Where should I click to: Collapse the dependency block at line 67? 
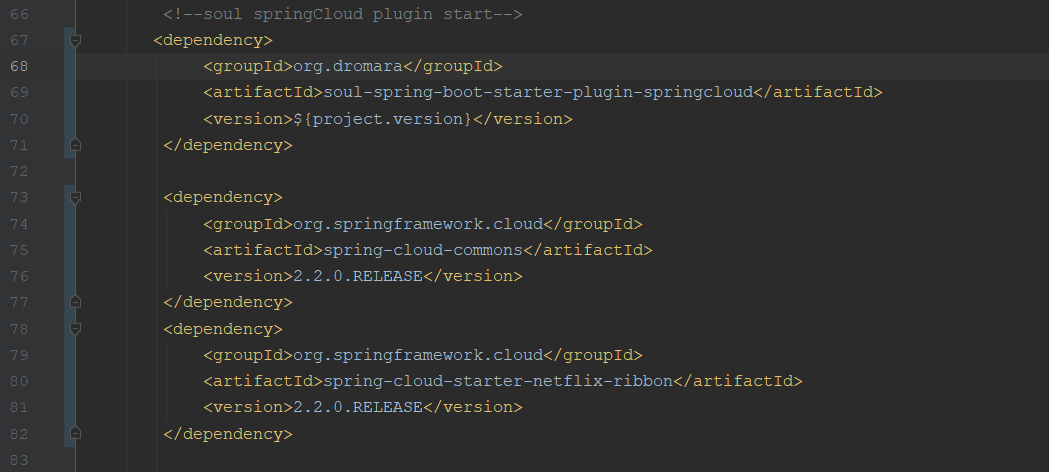[76, 41]
